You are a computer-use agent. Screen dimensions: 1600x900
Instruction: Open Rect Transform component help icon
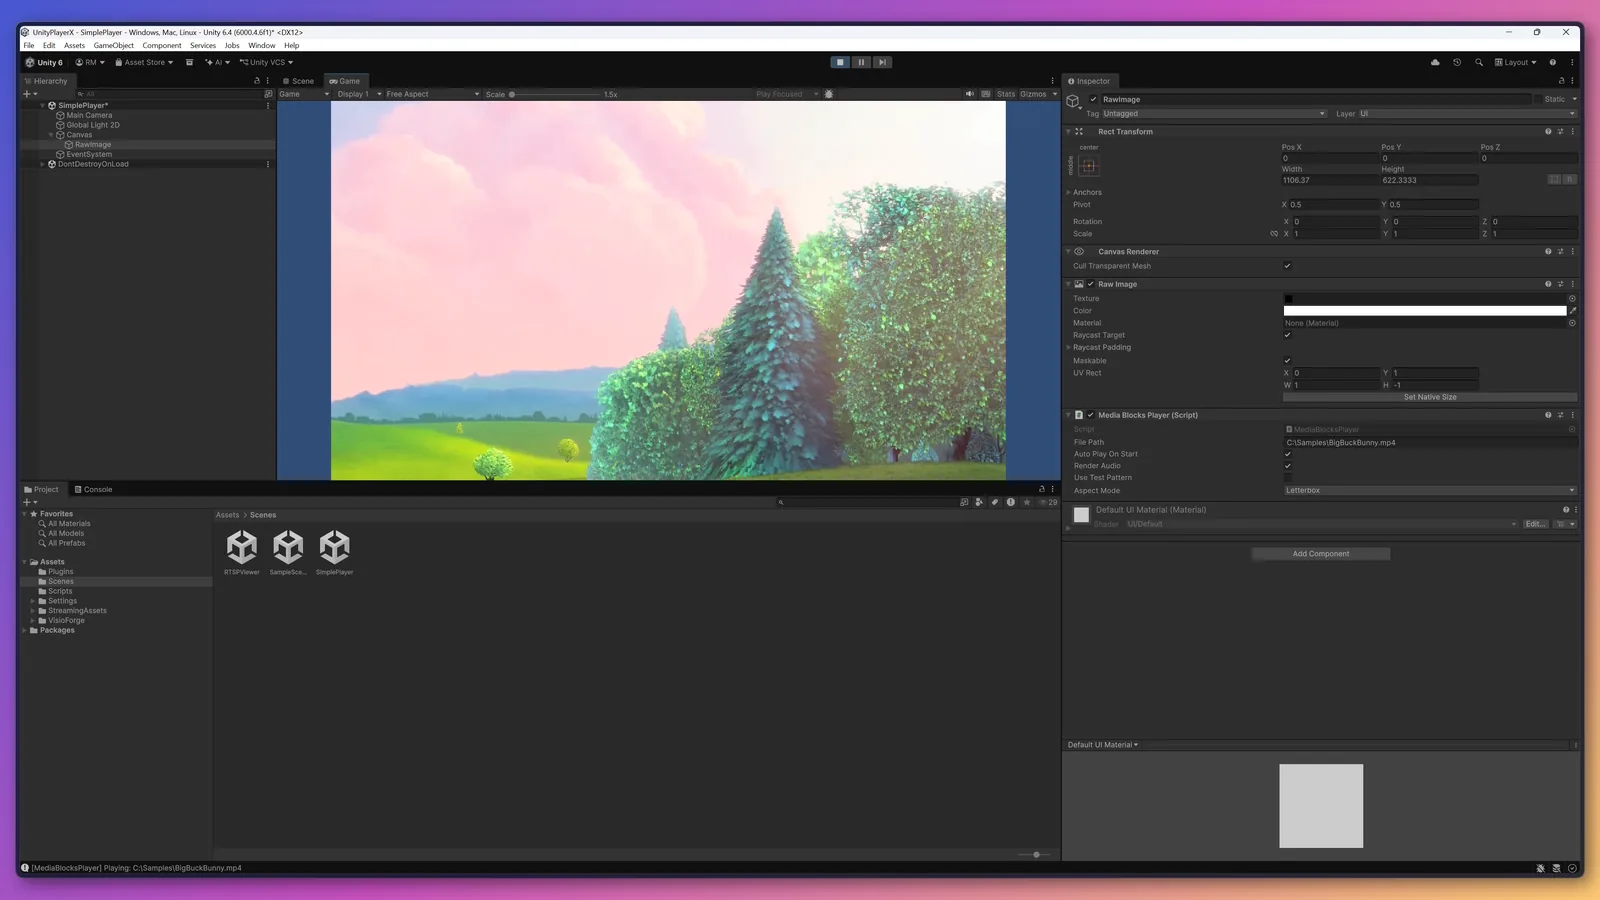point(1548,131)
